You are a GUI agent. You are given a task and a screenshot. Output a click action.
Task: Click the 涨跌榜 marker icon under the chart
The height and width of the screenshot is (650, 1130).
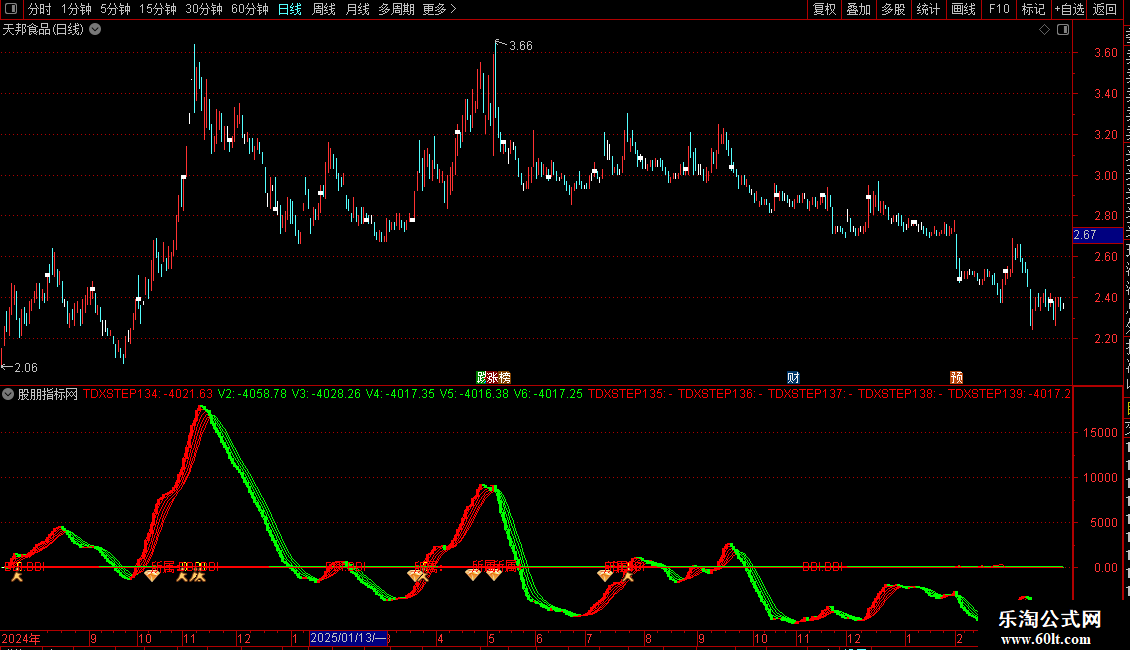point(494,378)
